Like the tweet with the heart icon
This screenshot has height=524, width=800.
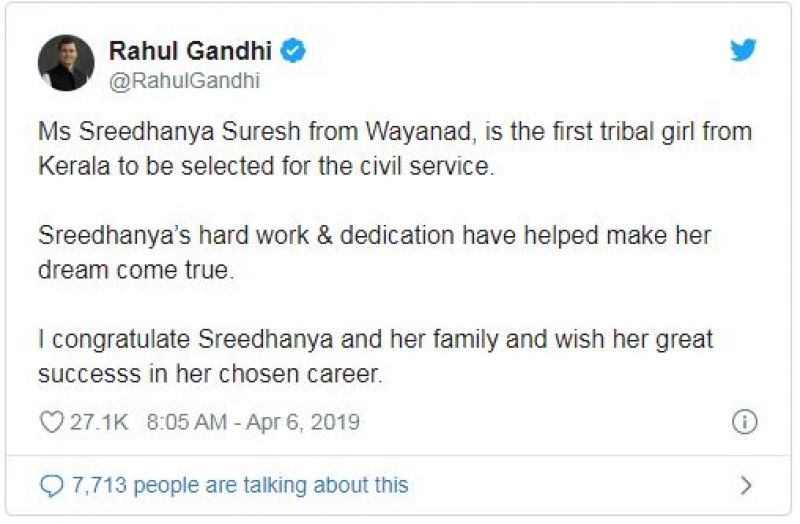coord(51,422)
